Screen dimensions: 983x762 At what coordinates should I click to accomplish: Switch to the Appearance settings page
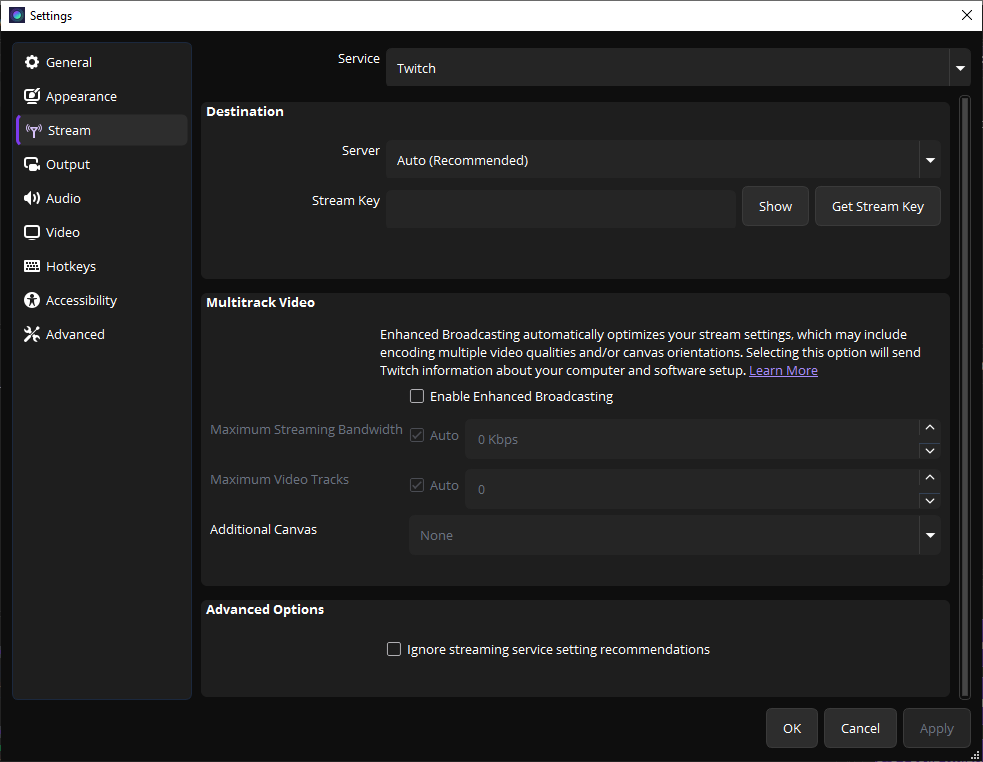click(102, 96)
